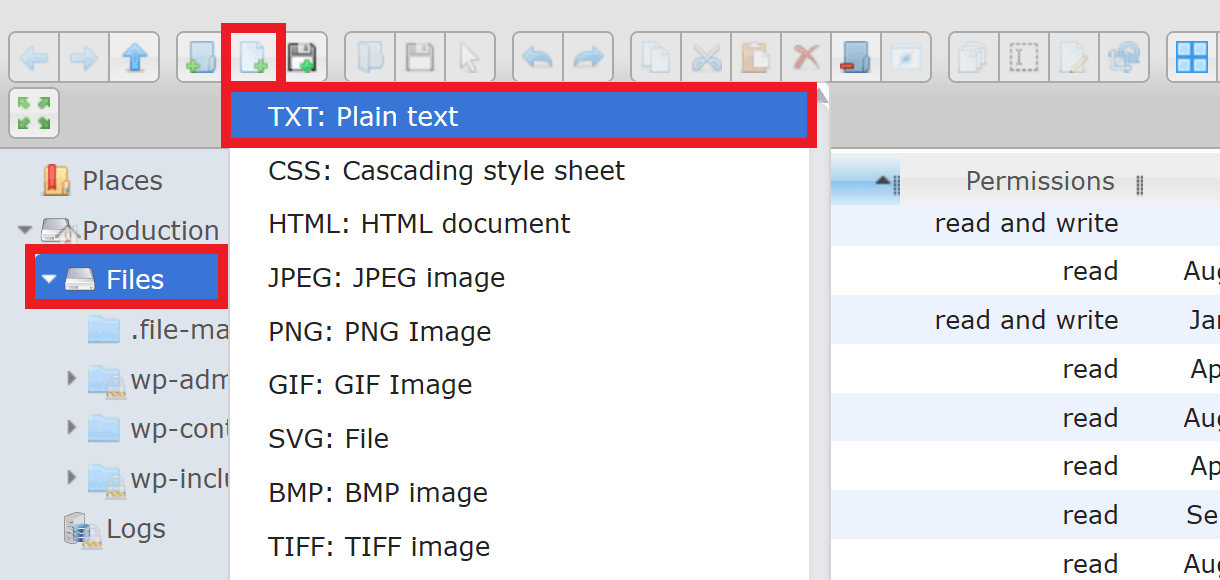Open the Logs item in the sidebar

coord(138,529)
